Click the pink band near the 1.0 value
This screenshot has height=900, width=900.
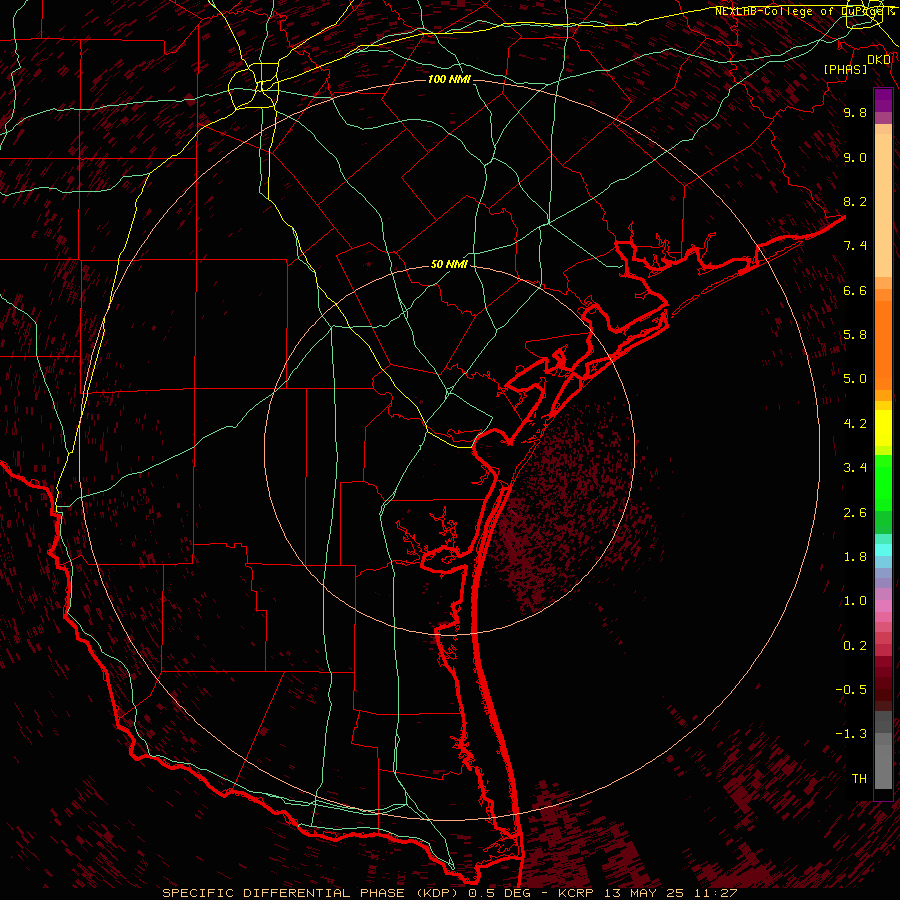883,606
